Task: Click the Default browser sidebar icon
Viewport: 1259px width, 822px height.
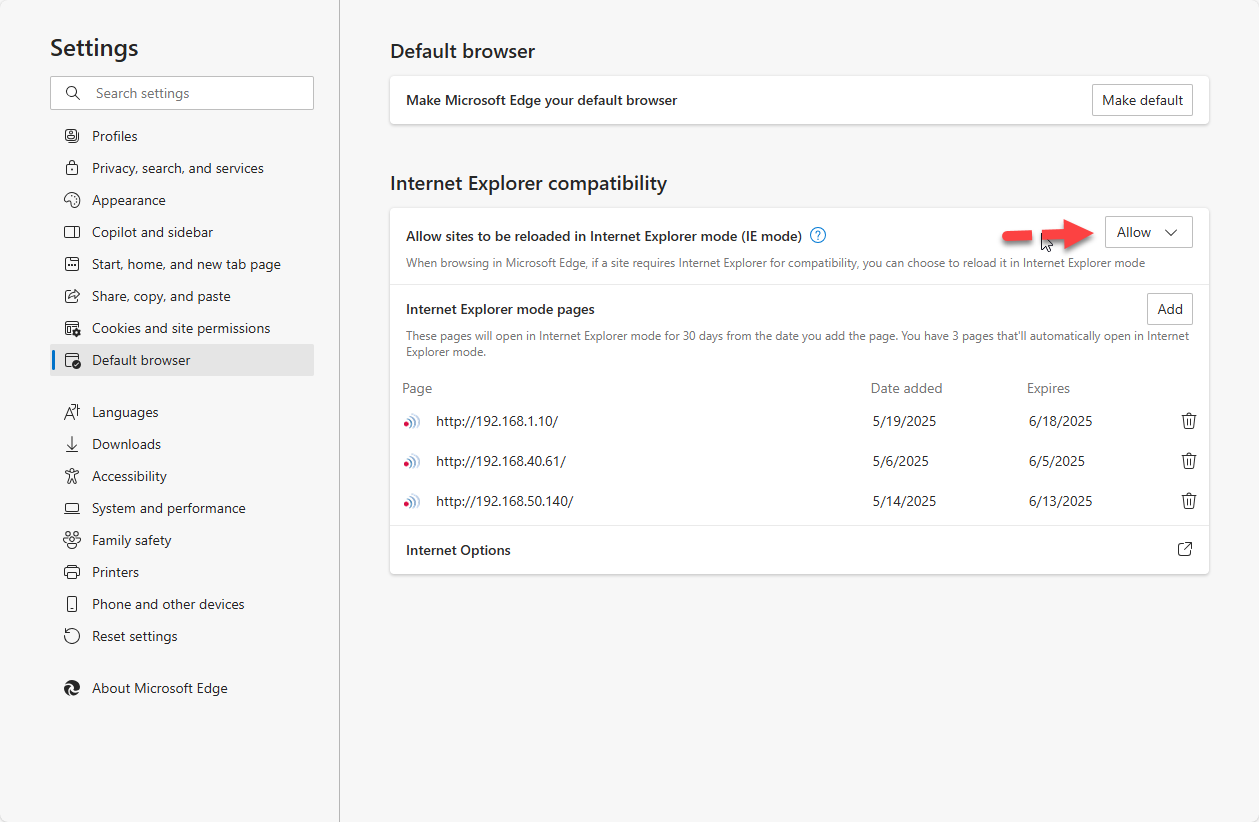Action: (x=72, y=360)
